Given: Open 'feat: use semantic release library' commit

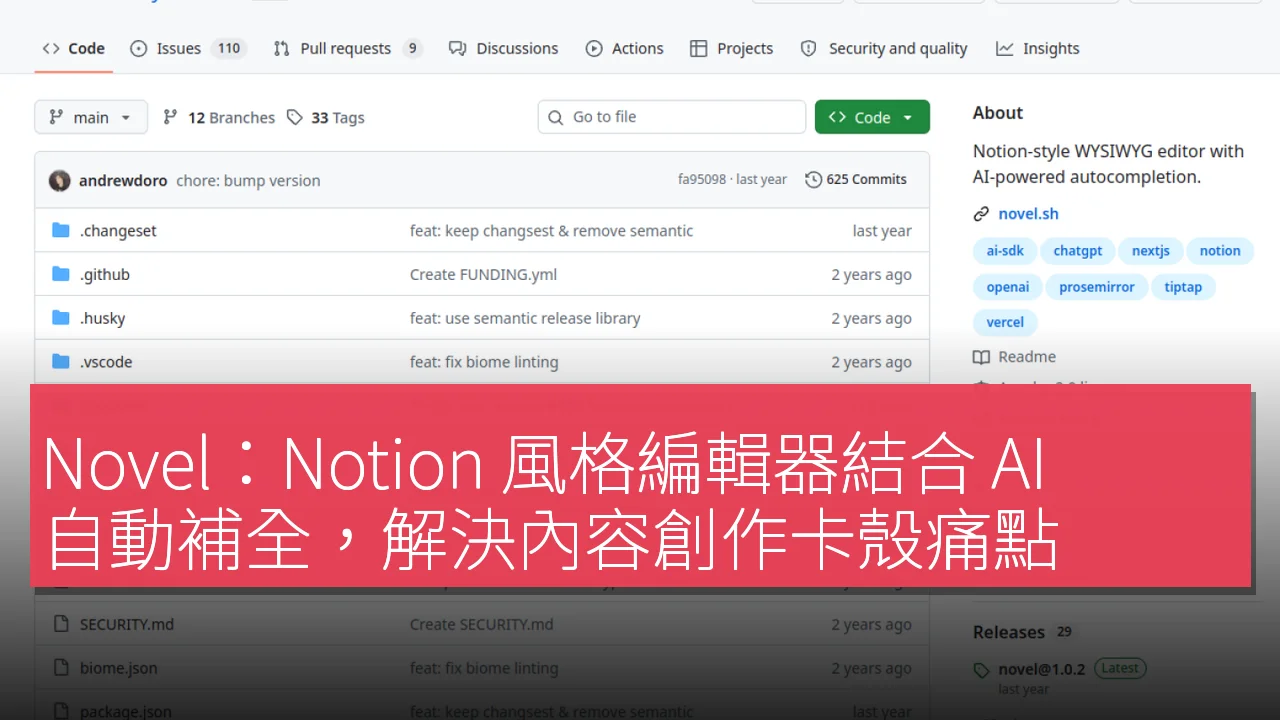Looking at the screenshot, I should pyautogui.click(x=525, y=318).
